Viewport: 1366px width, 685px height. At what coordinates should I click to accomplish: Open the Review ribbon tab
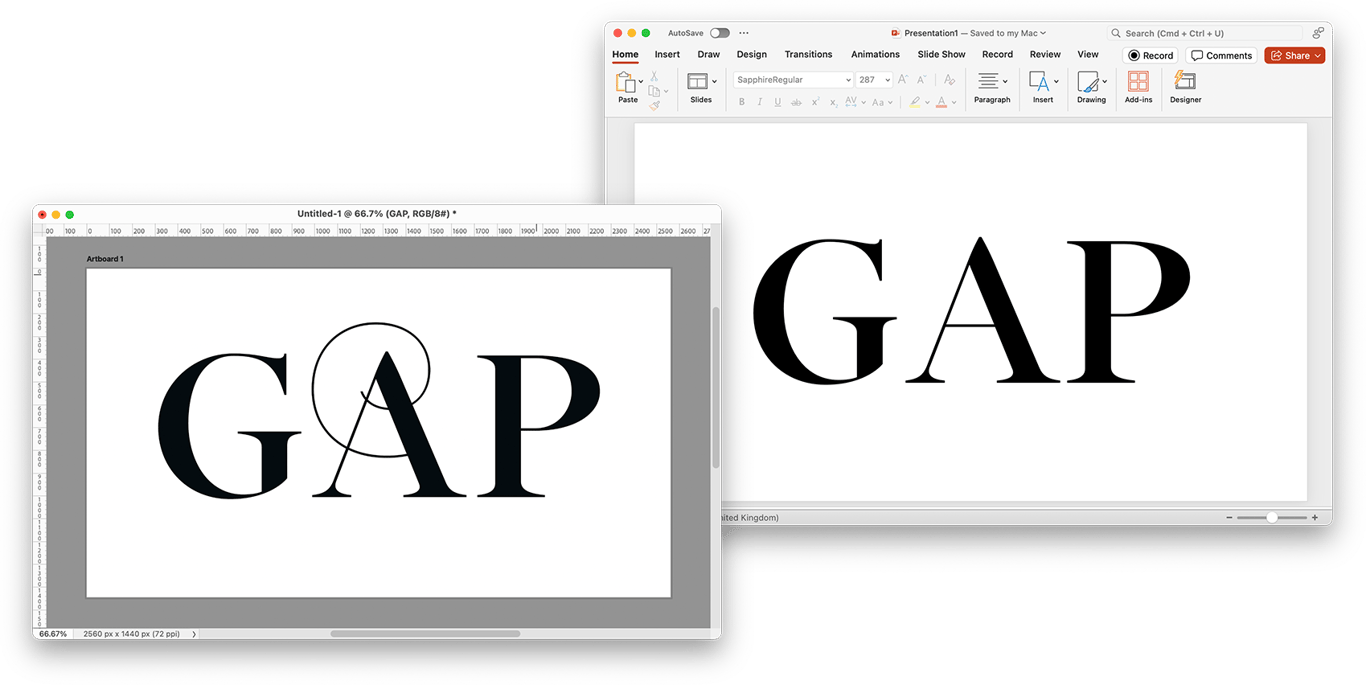tap(1045, 55)
